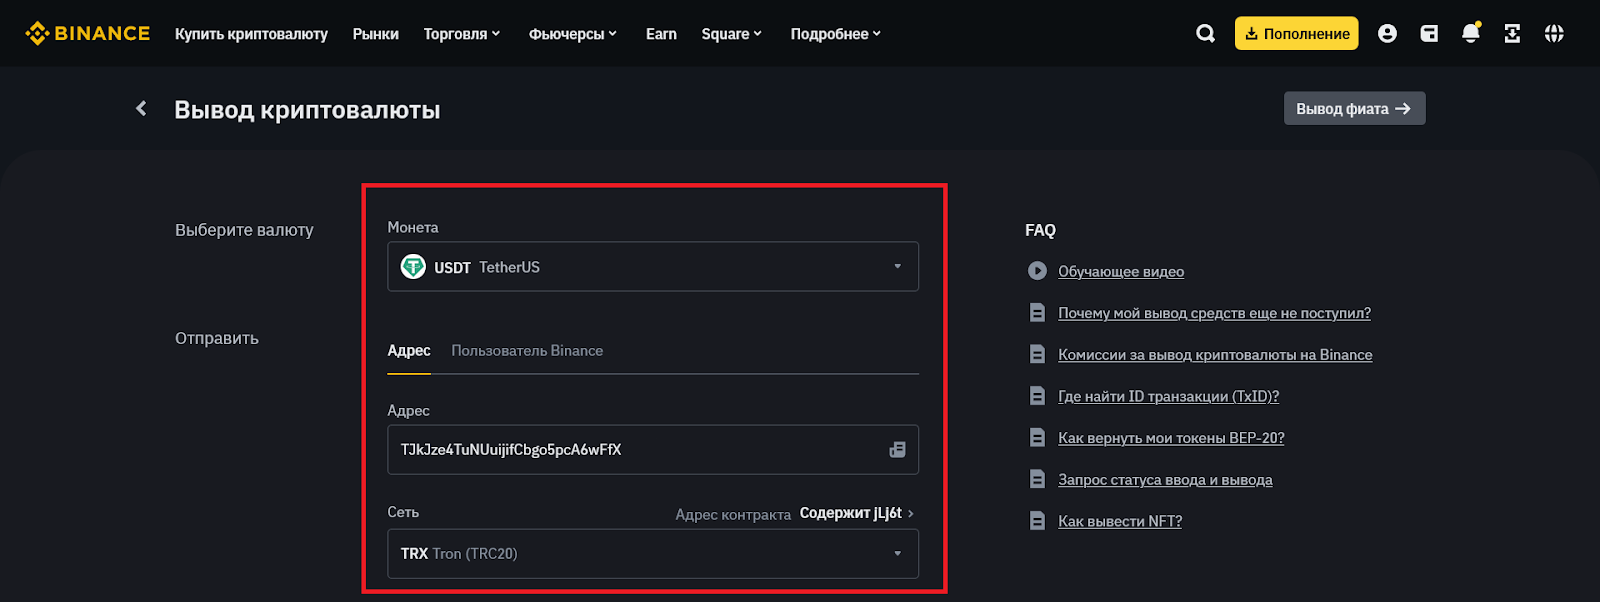The height and width of the screenshot is (602, 1600).
Task: Click the Binance logo
Action: pos(87,34)
